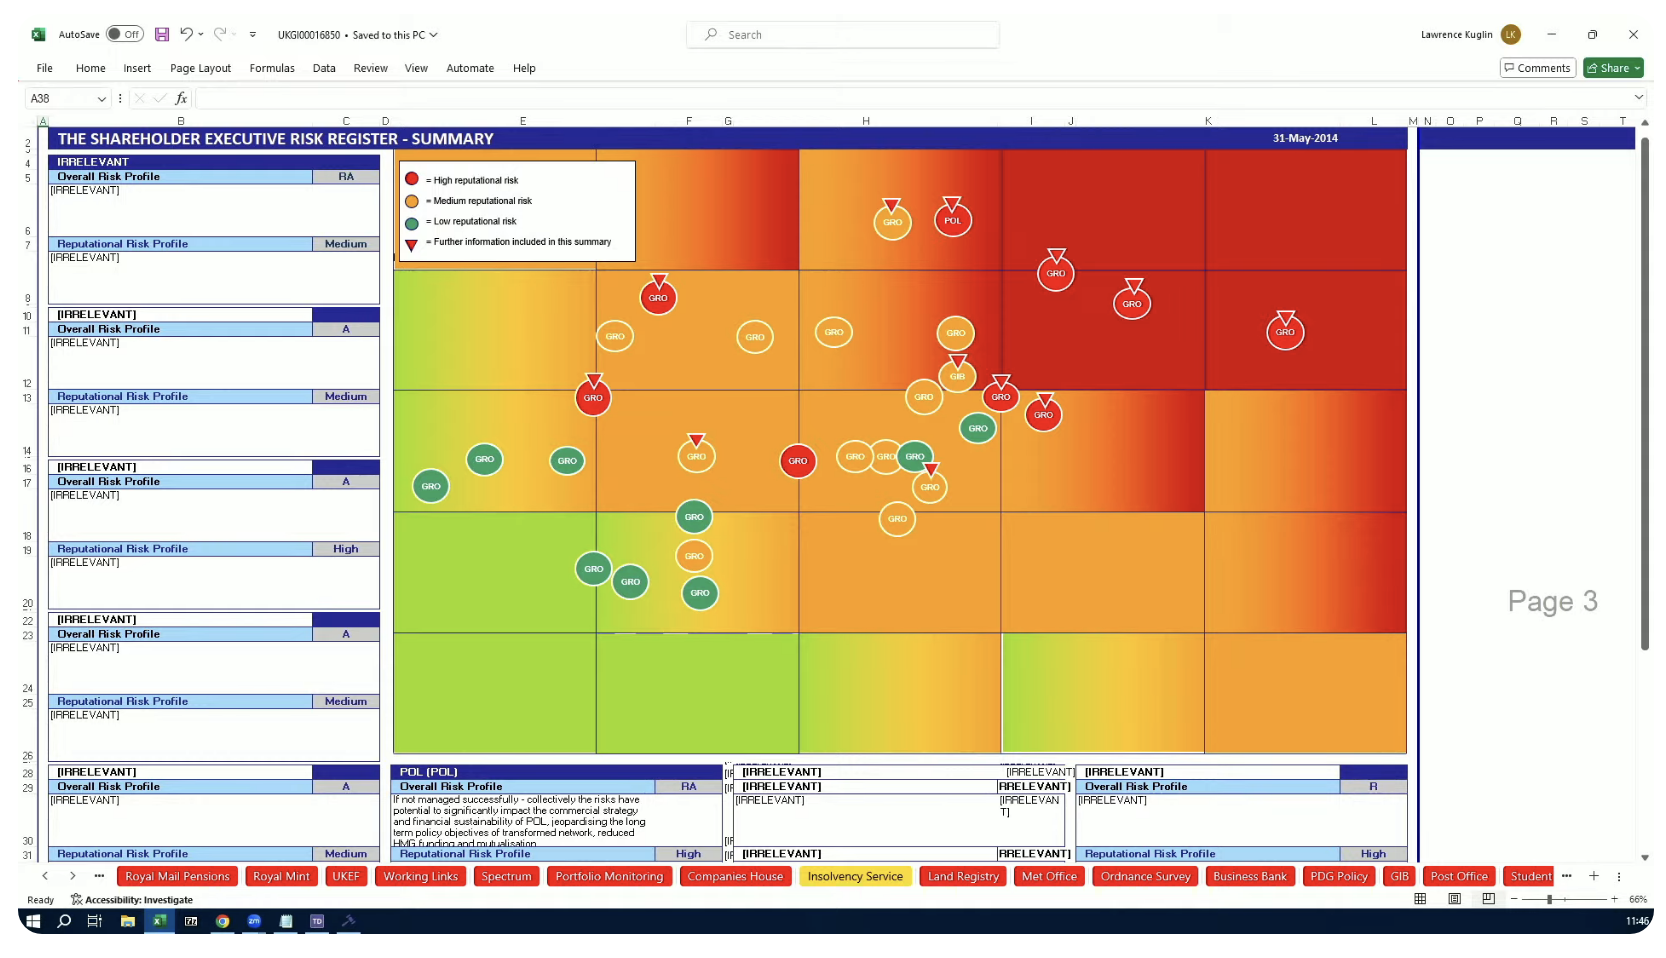Switch to the Page Layout tab
Image resolution: width=1666 pixels, height=958 pixels.
[200, 68]
